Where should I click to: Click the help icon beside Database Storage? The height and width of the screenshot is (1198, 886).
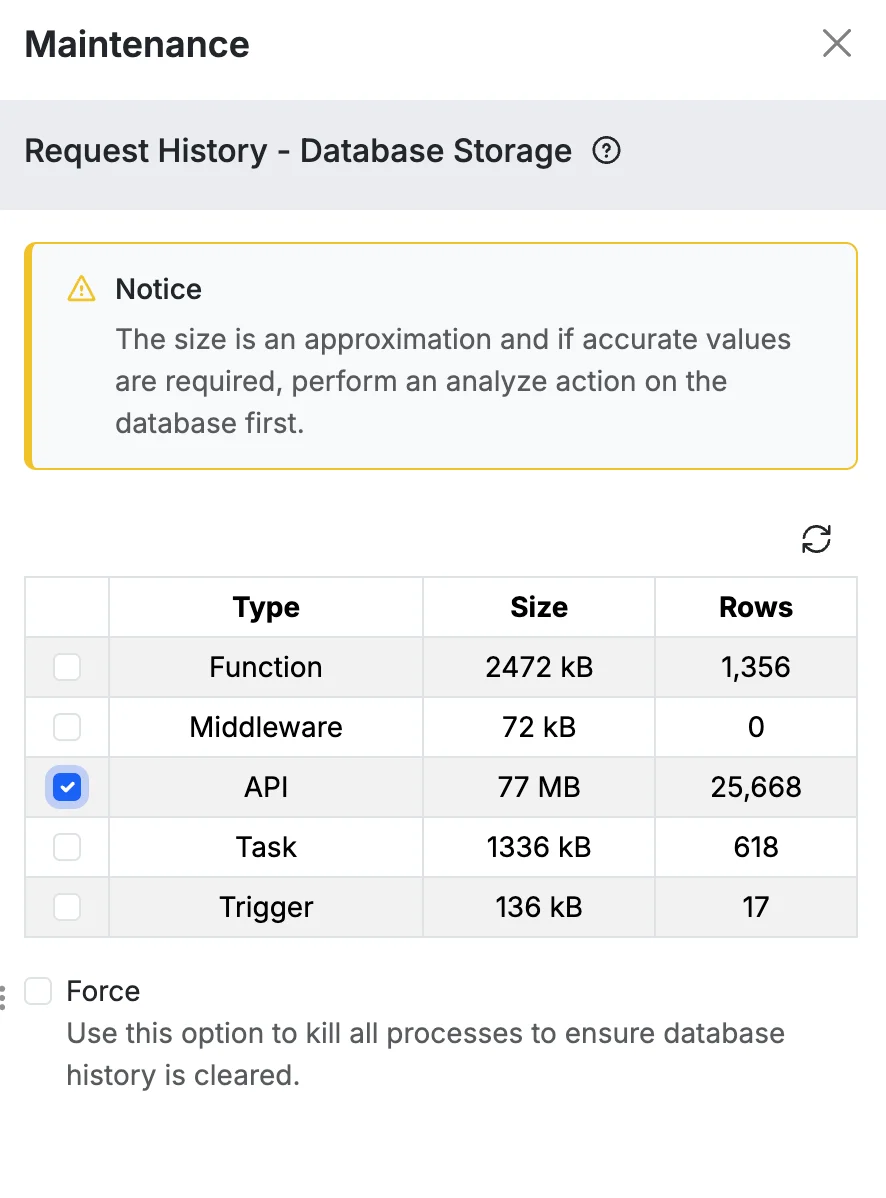tap(606, 151)
